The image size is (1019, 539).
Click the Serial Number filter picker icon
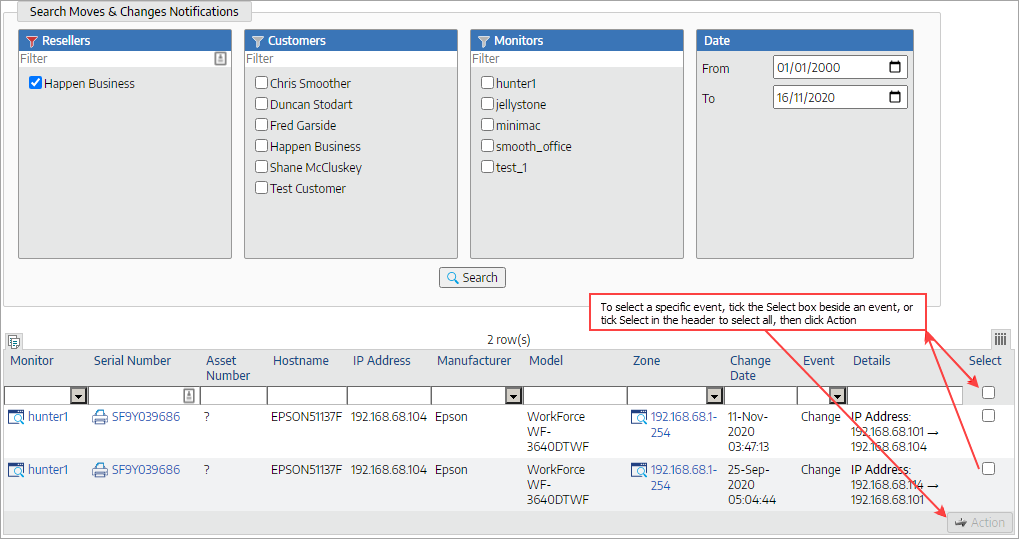click(189, 395)
